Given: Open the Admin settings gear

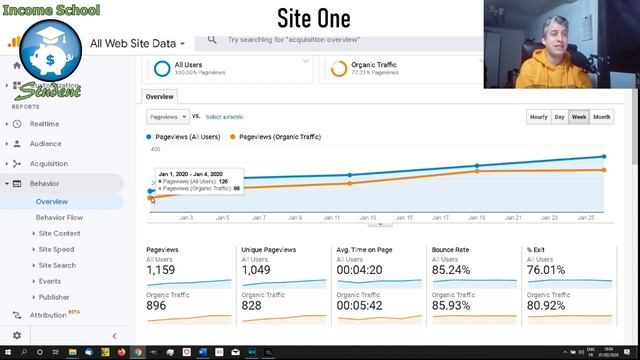Looking at the screenshot, I should 17,336.
